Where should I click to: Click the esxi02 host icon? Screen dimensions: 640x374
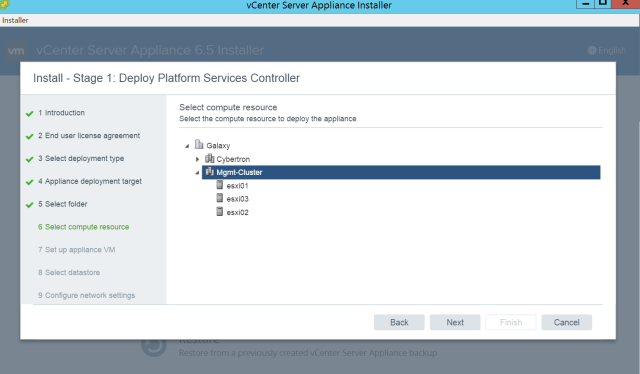[x=220, y=211]
